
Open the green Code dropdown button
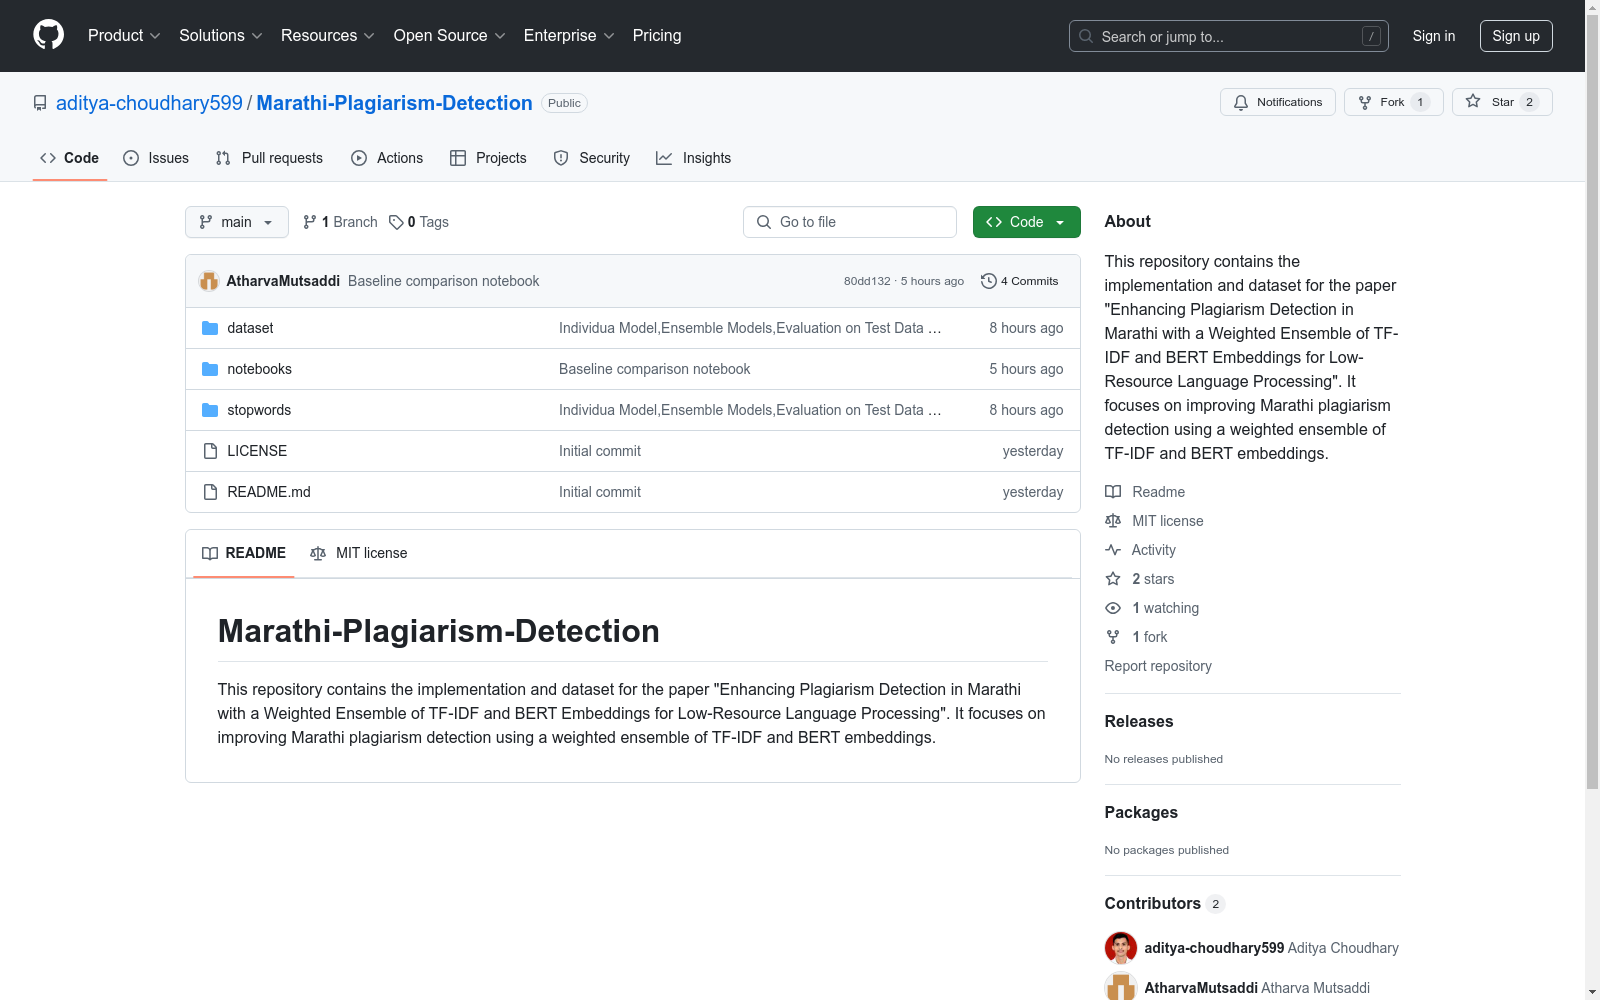pyautogui.click(x=1026, y=222)
